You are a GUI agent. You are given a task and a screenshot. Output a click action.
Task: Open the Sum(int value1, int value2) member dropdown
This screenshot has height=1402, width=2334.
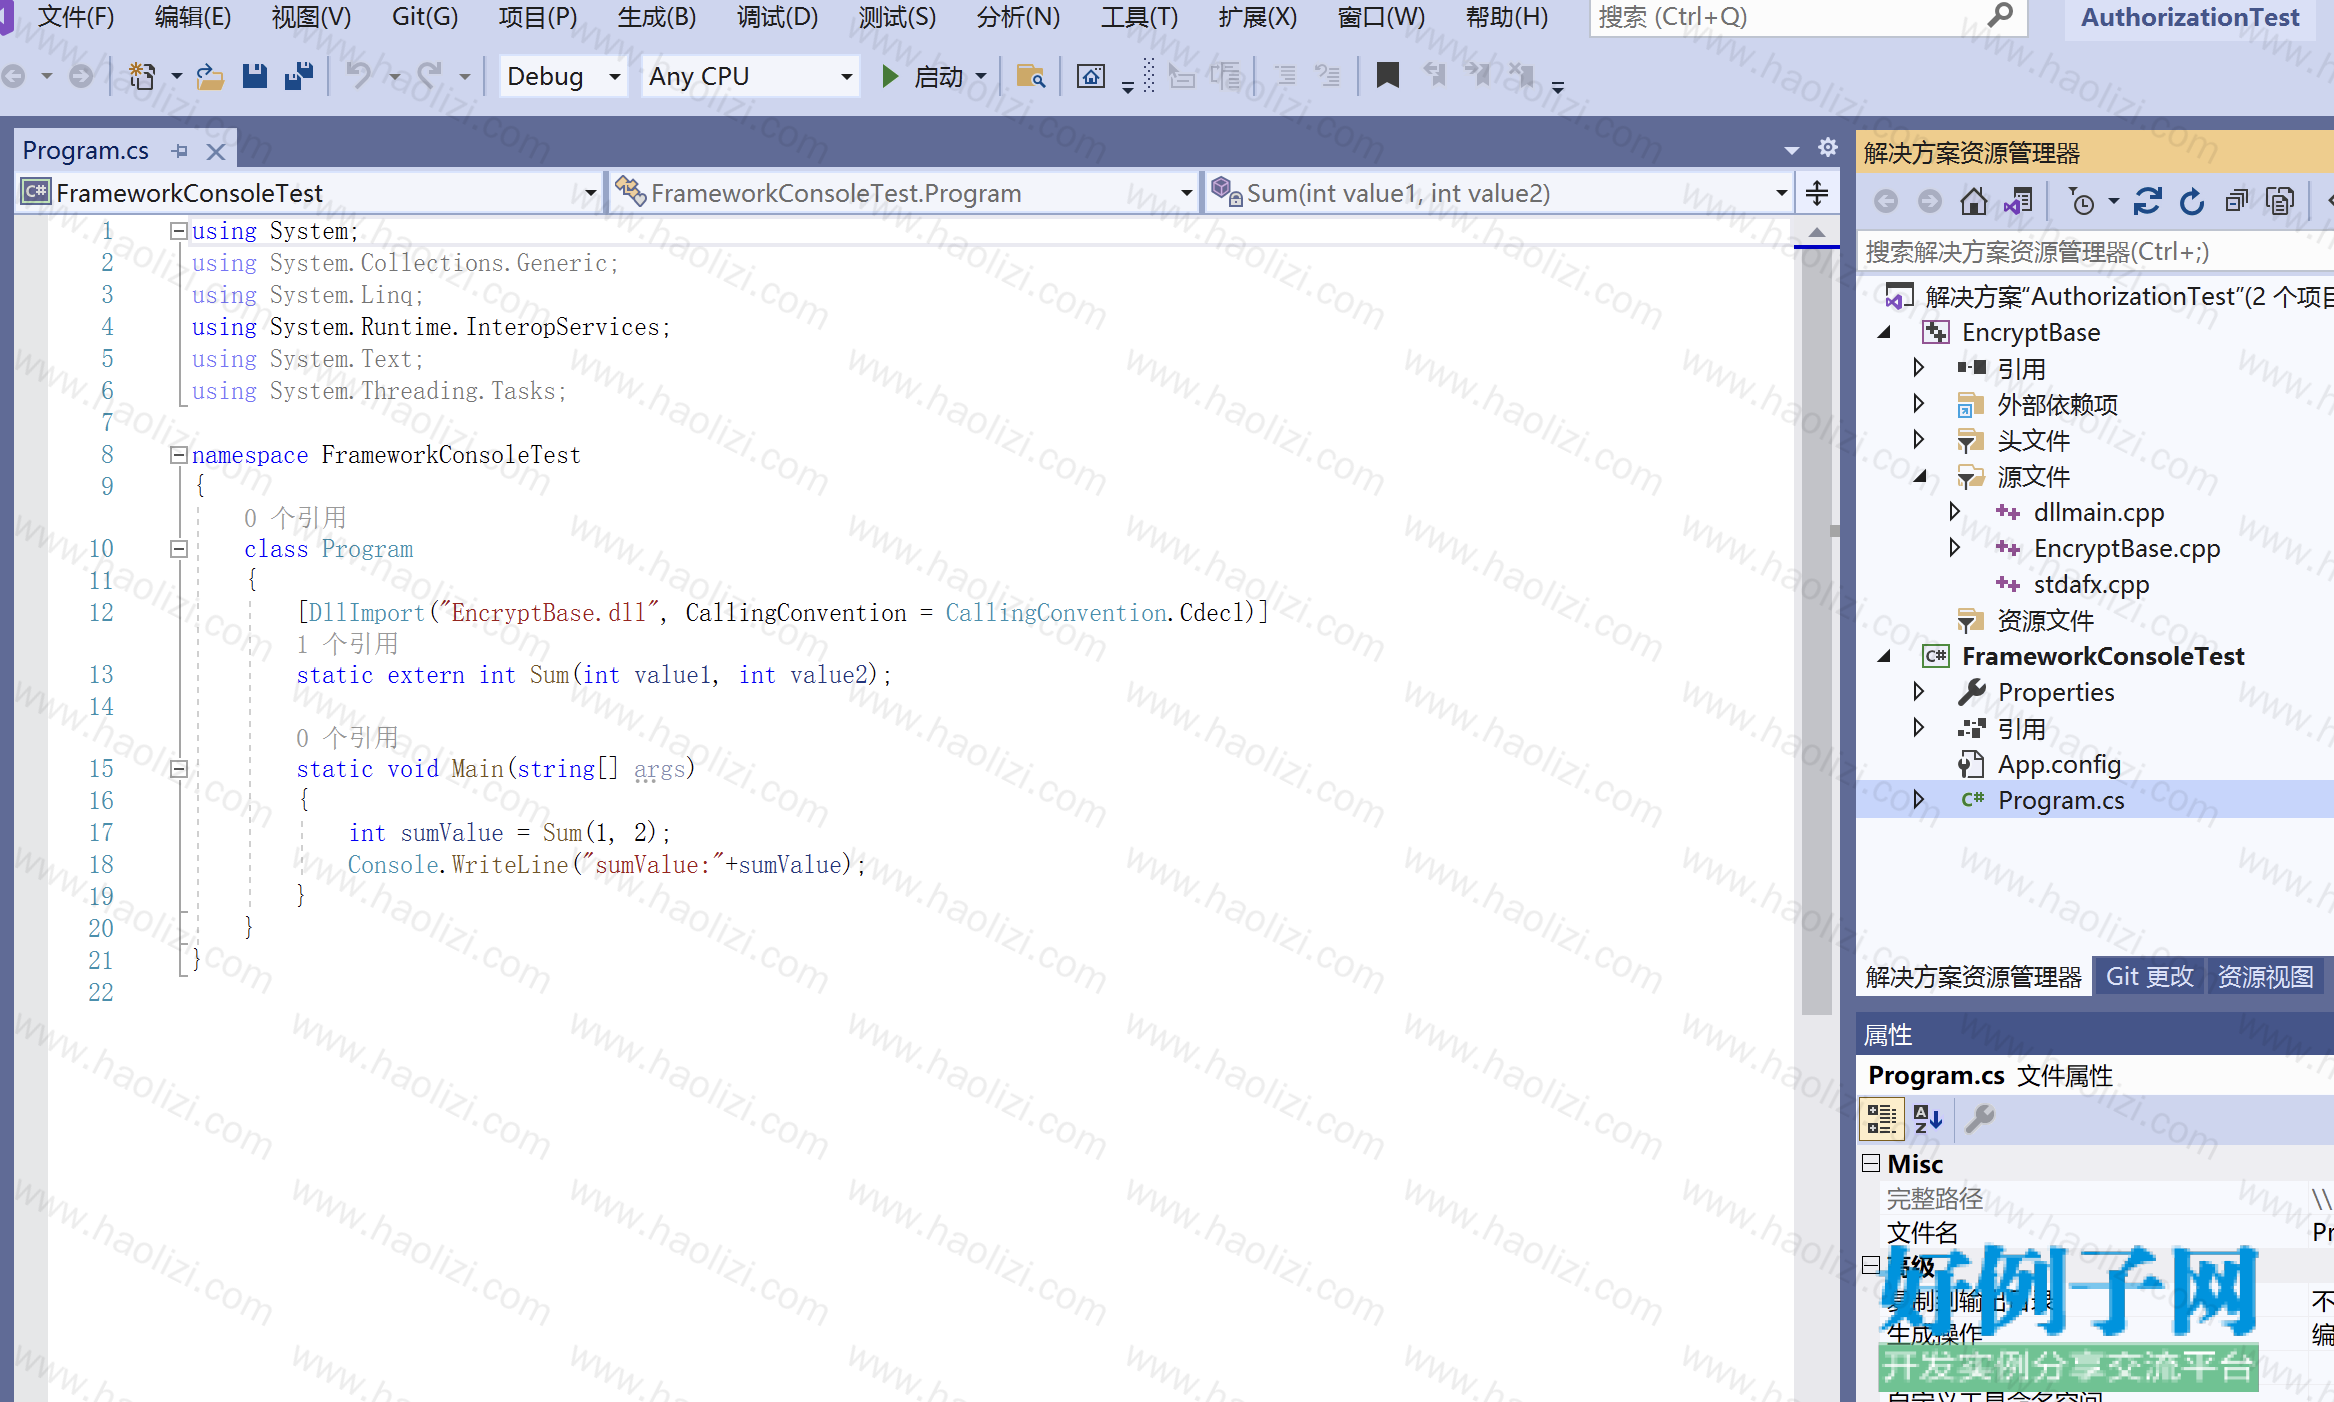pyautogui.click(x=1500, y=193)
